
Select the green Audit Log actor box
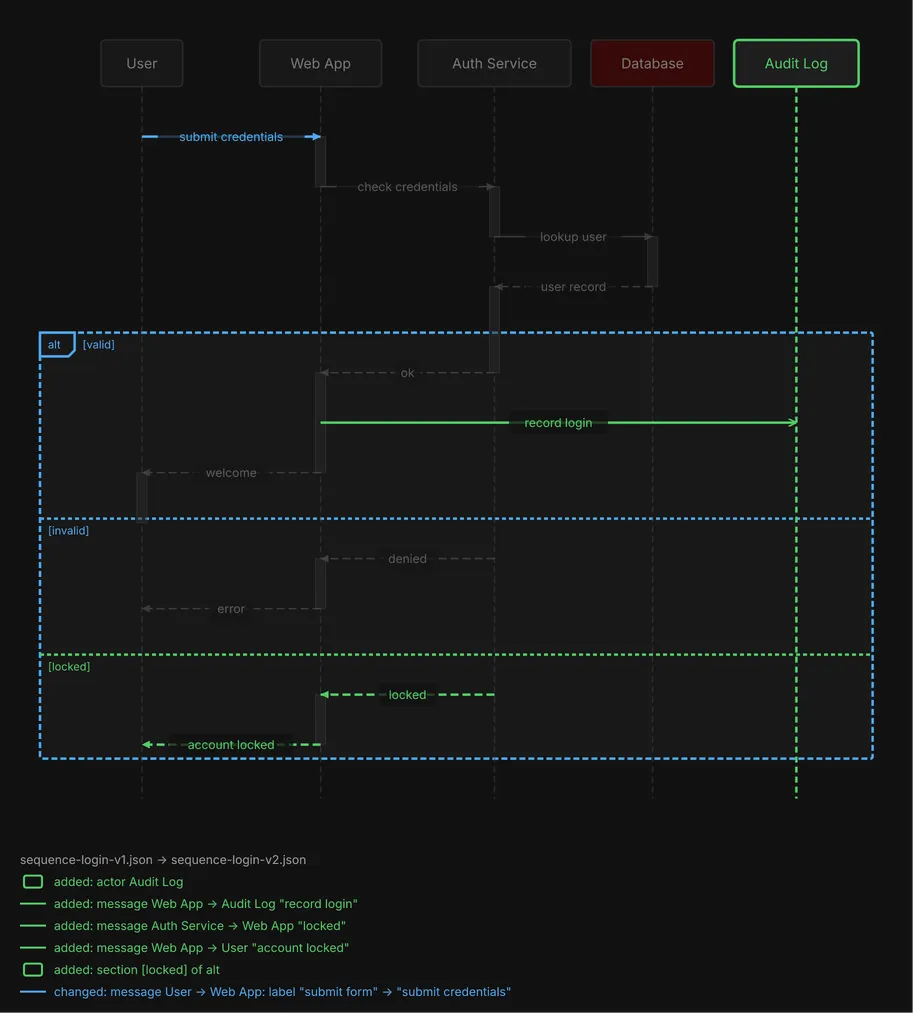click(x=796, y=63)
